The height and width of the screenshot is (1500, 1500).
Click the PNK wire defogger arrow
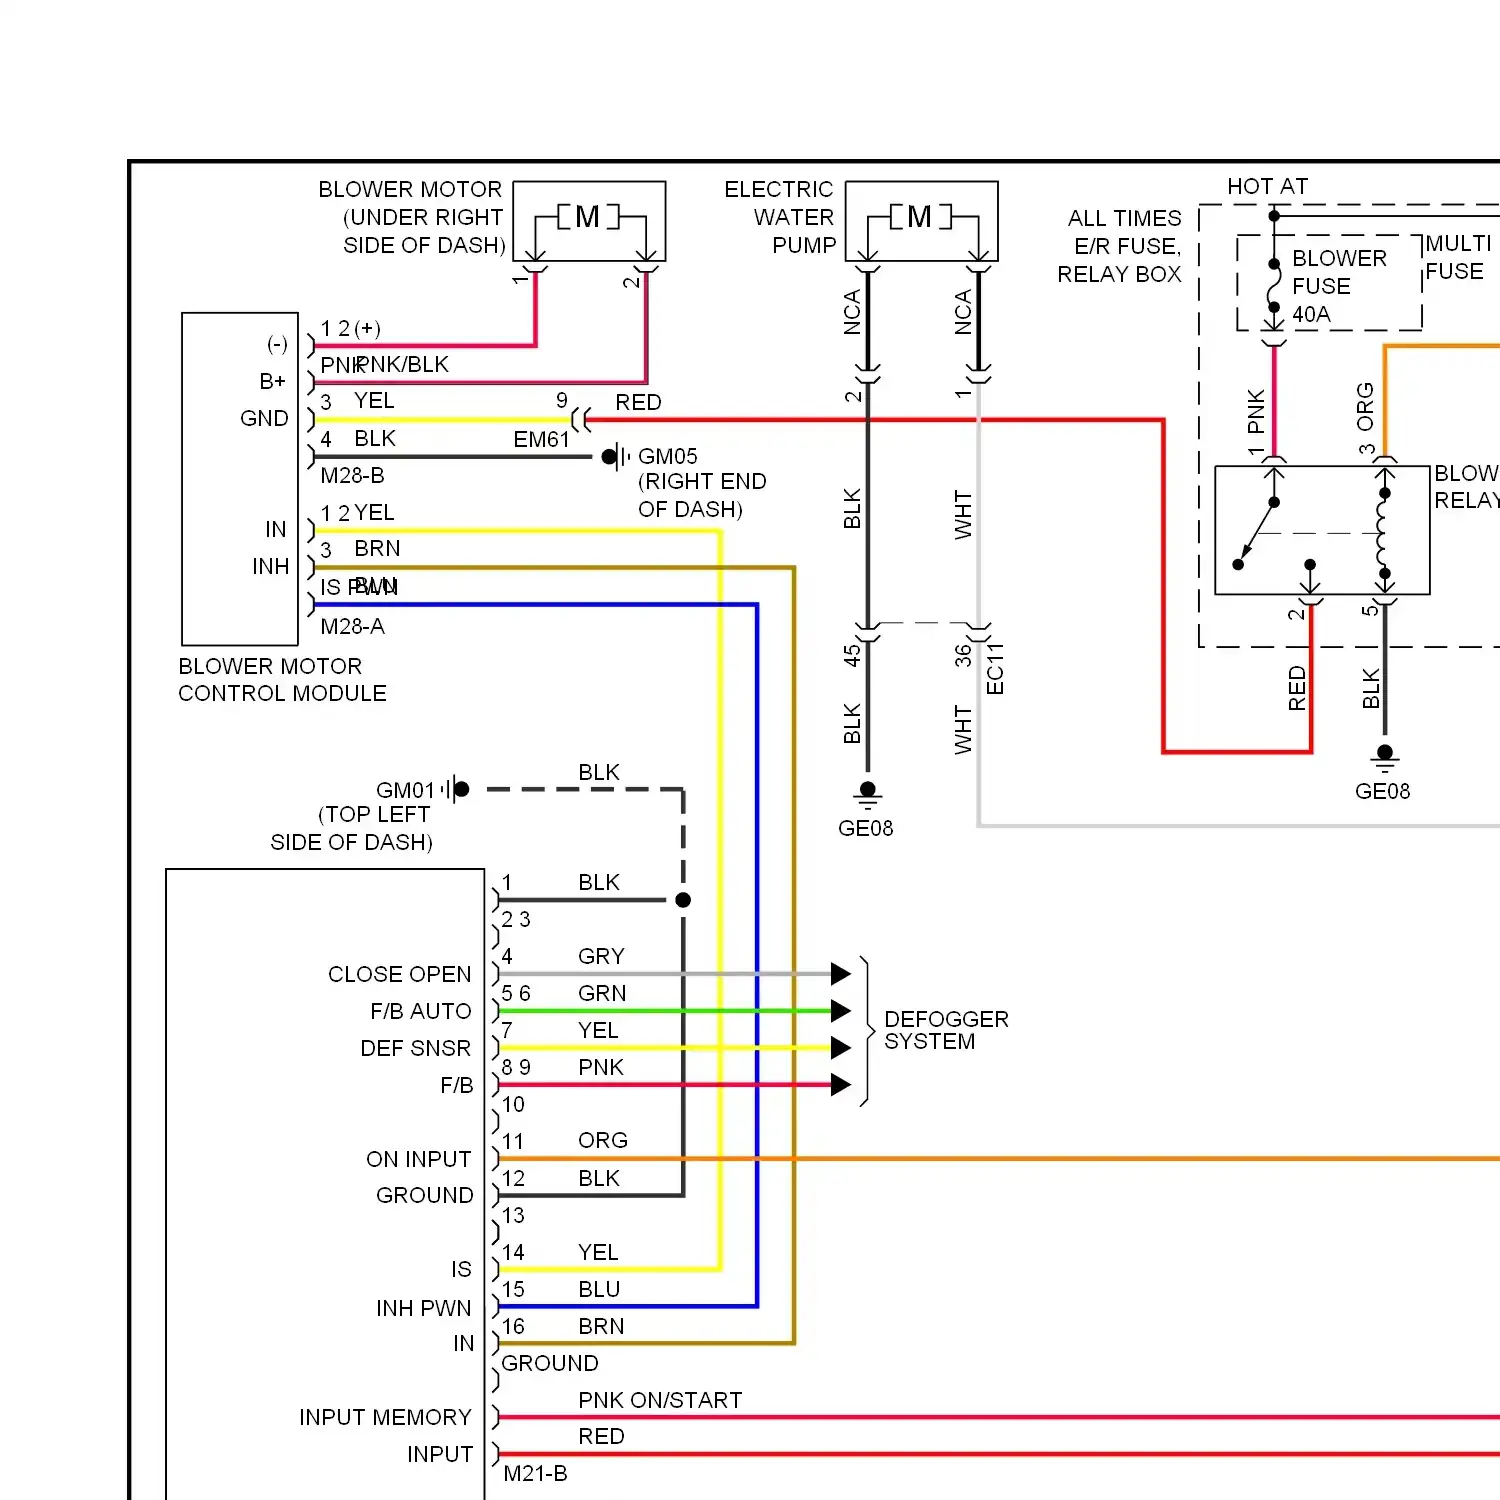tap(841, 1085)
